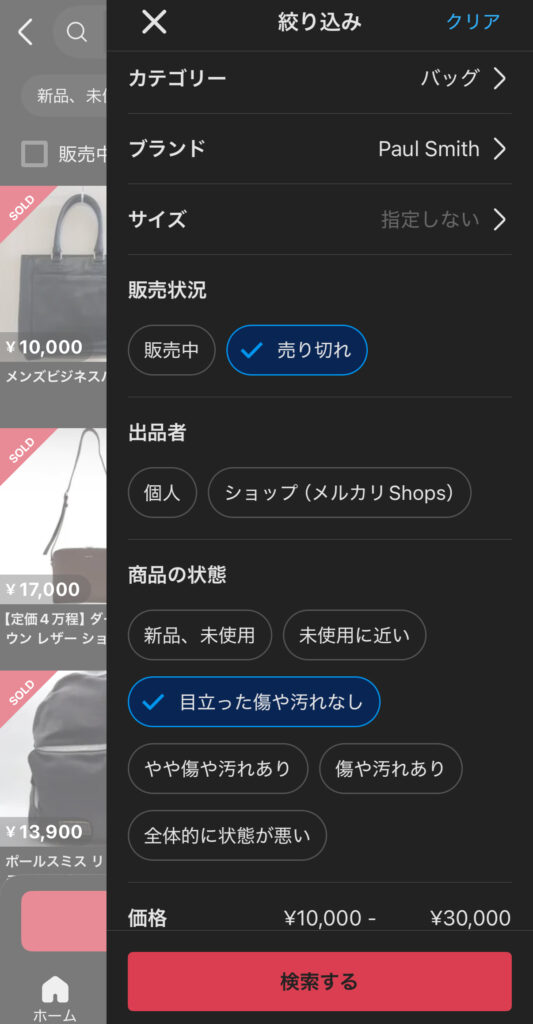
Task: Enable 新品、未使用 condition chip
Action: point(200,635)
